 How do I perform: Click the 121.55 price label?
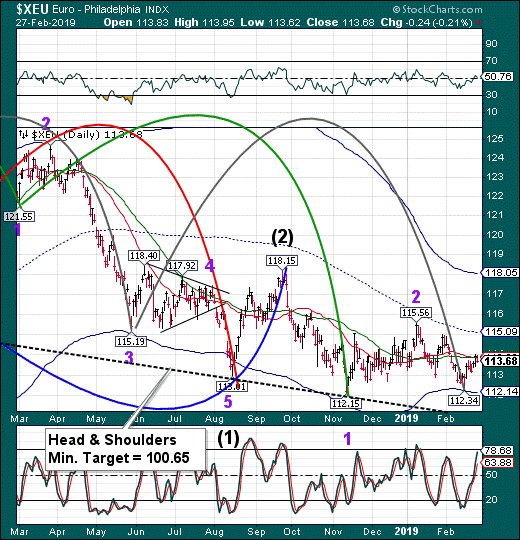19,217
